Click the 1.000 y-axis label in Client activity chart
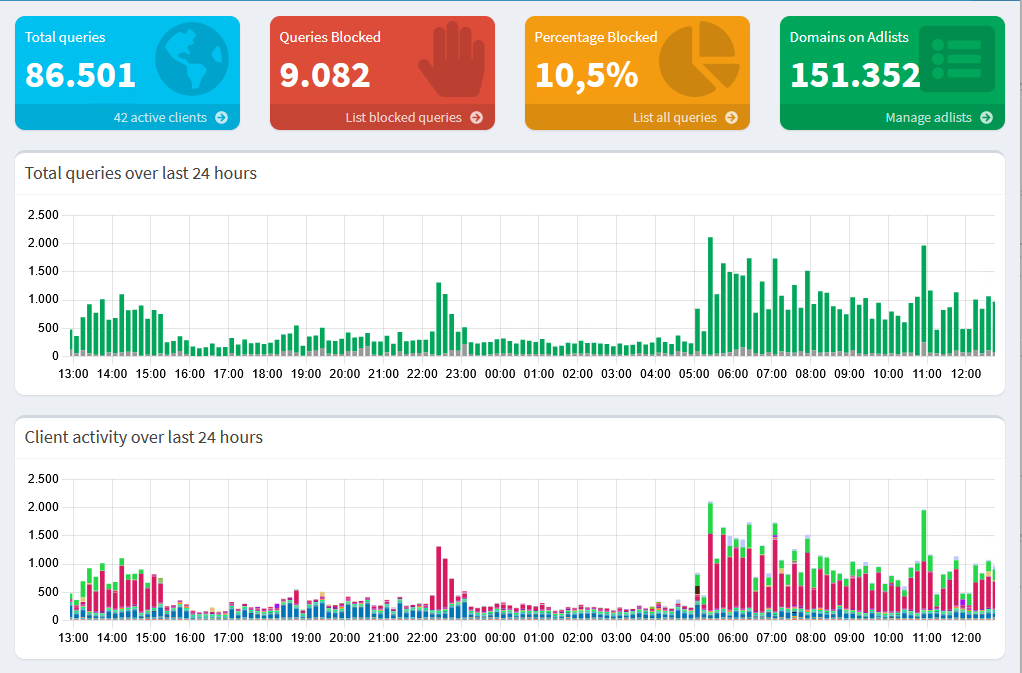 click(43, 564)
